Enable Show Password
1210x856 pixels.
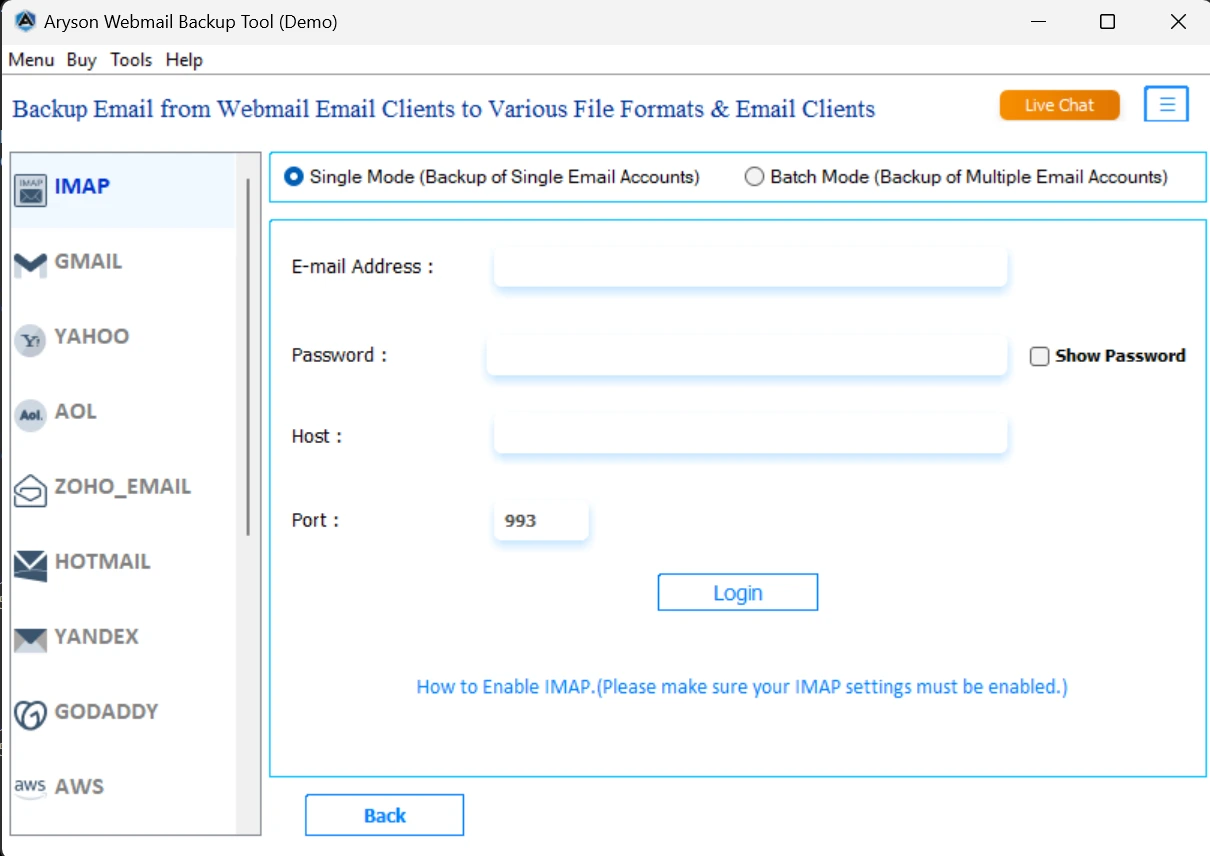pyautogui.click(x=1039, y=355)
